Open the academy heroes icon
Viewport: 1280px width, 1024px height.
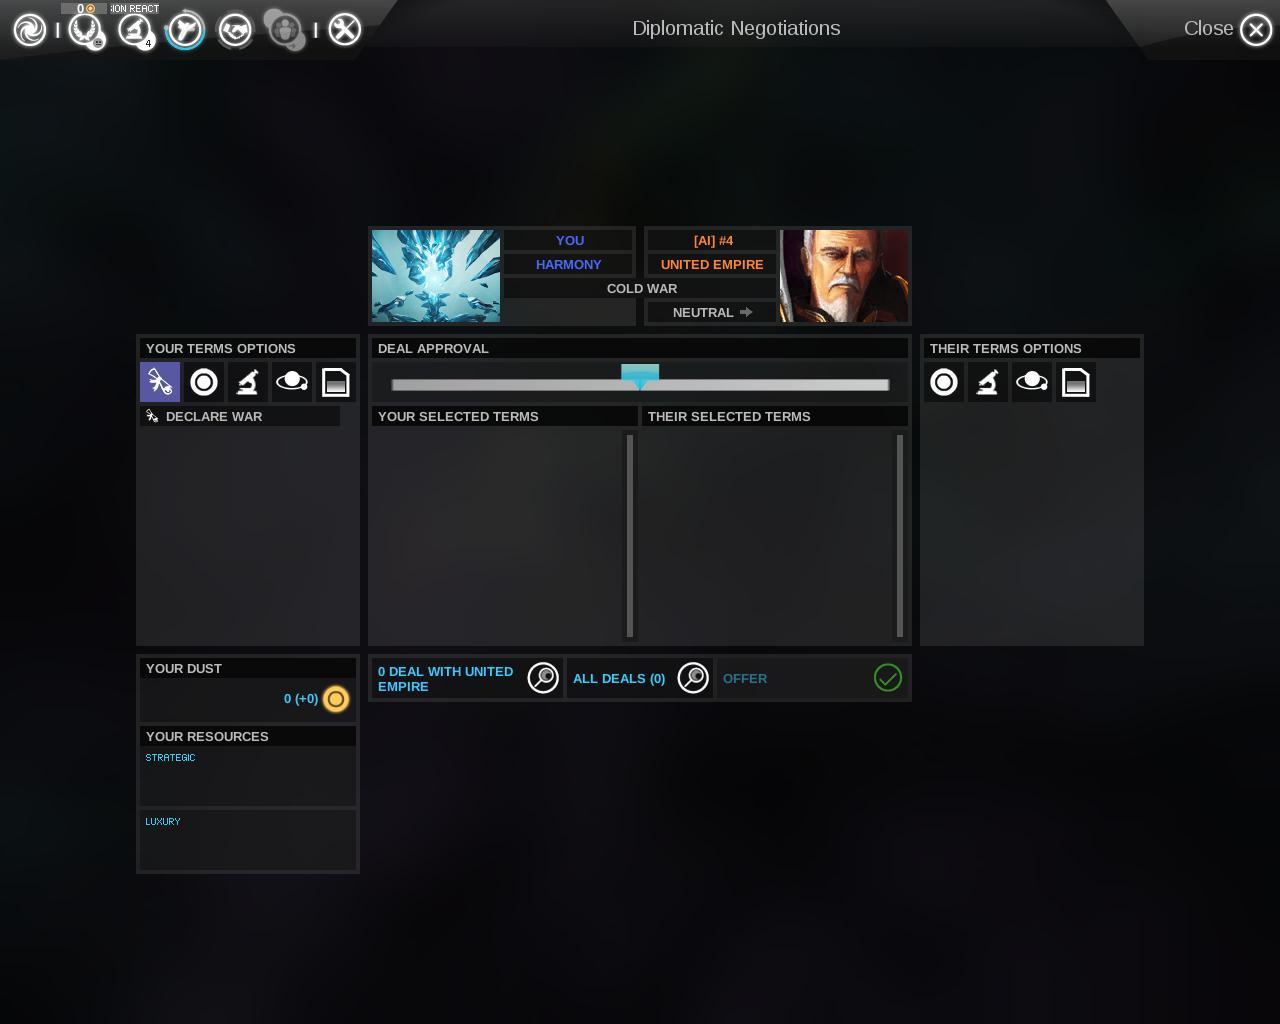click(x=285, y=30)
